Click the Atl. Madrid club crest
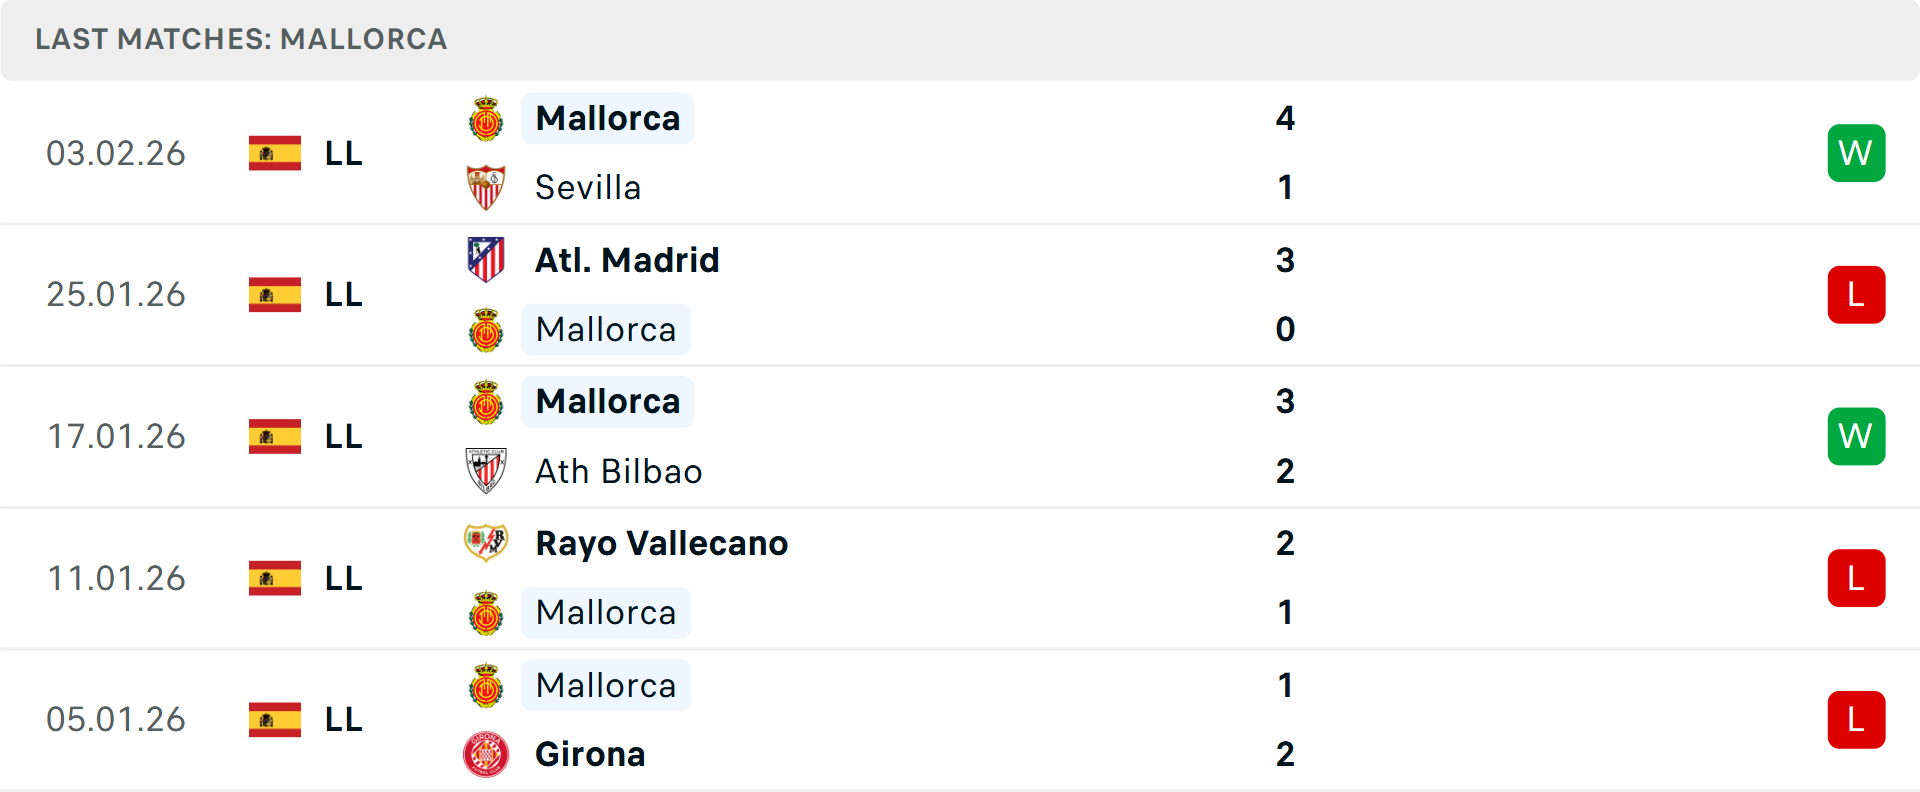This screenshot has width=1920, height=792. [486, 260]
